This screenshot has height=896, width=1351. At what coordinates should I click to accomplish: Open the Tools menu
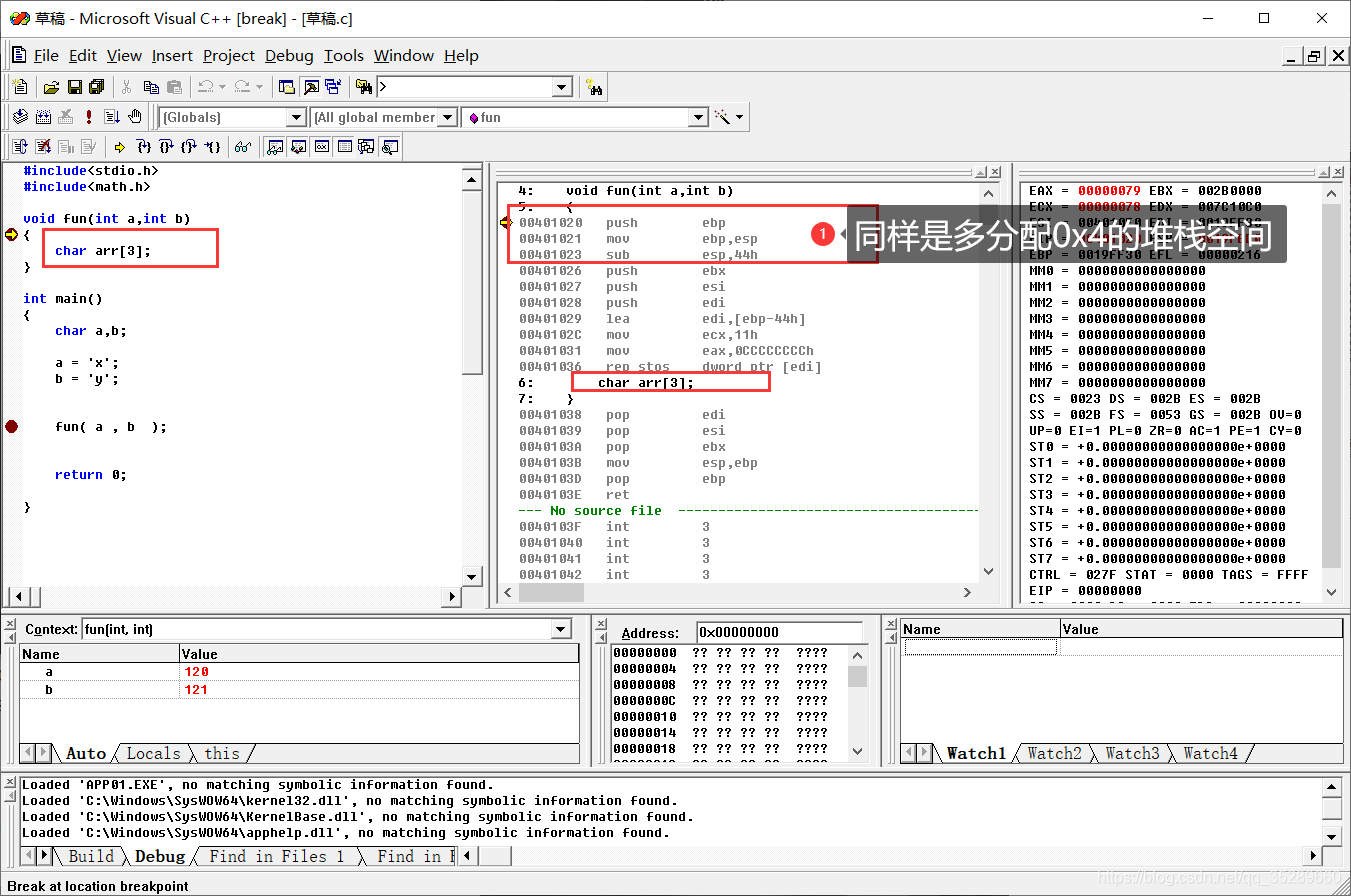click(344, 55)
